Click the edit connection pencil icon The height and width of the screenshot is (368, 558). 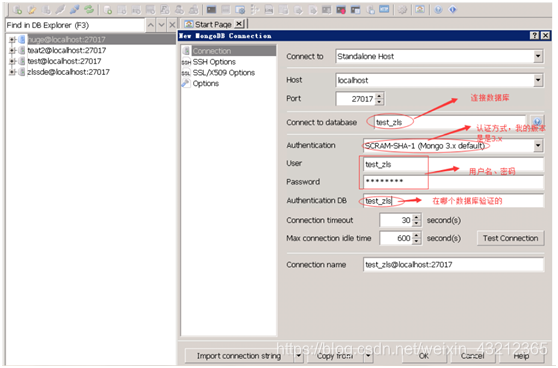tap(32, 10)
